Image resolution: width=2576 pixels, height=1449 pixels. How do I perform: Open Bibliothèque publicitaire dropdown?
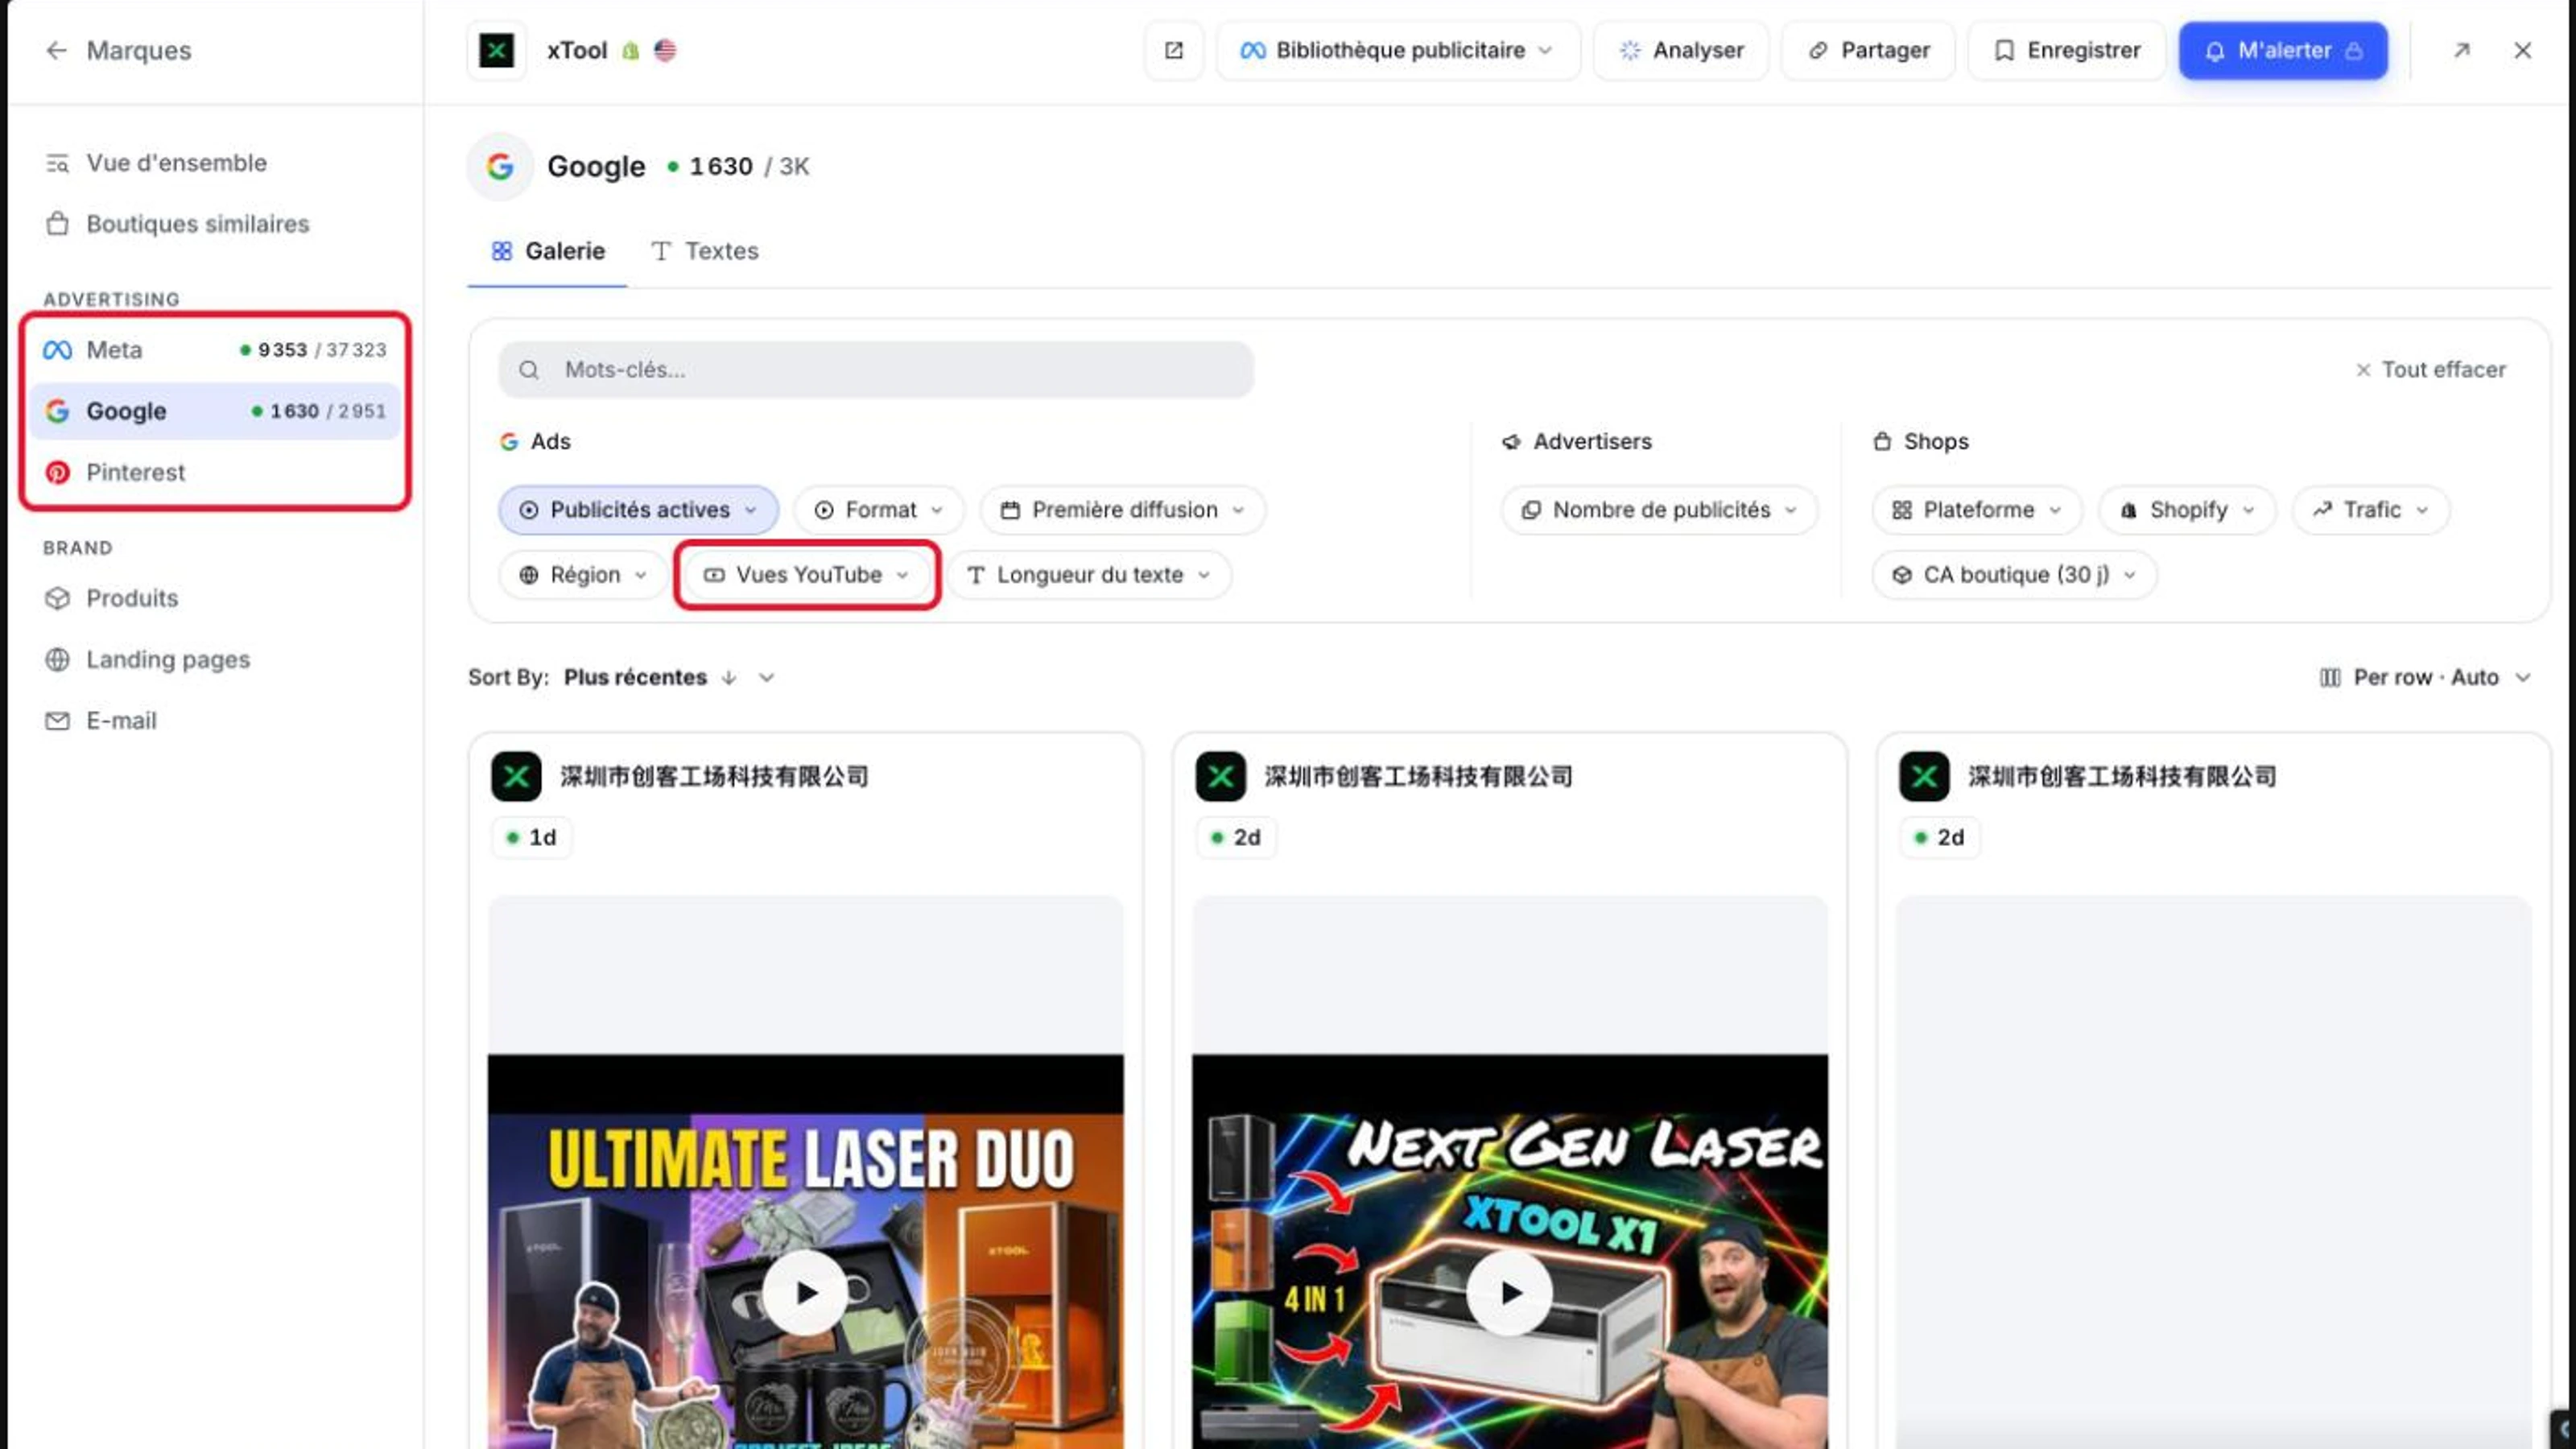[x=1397, y=50]
